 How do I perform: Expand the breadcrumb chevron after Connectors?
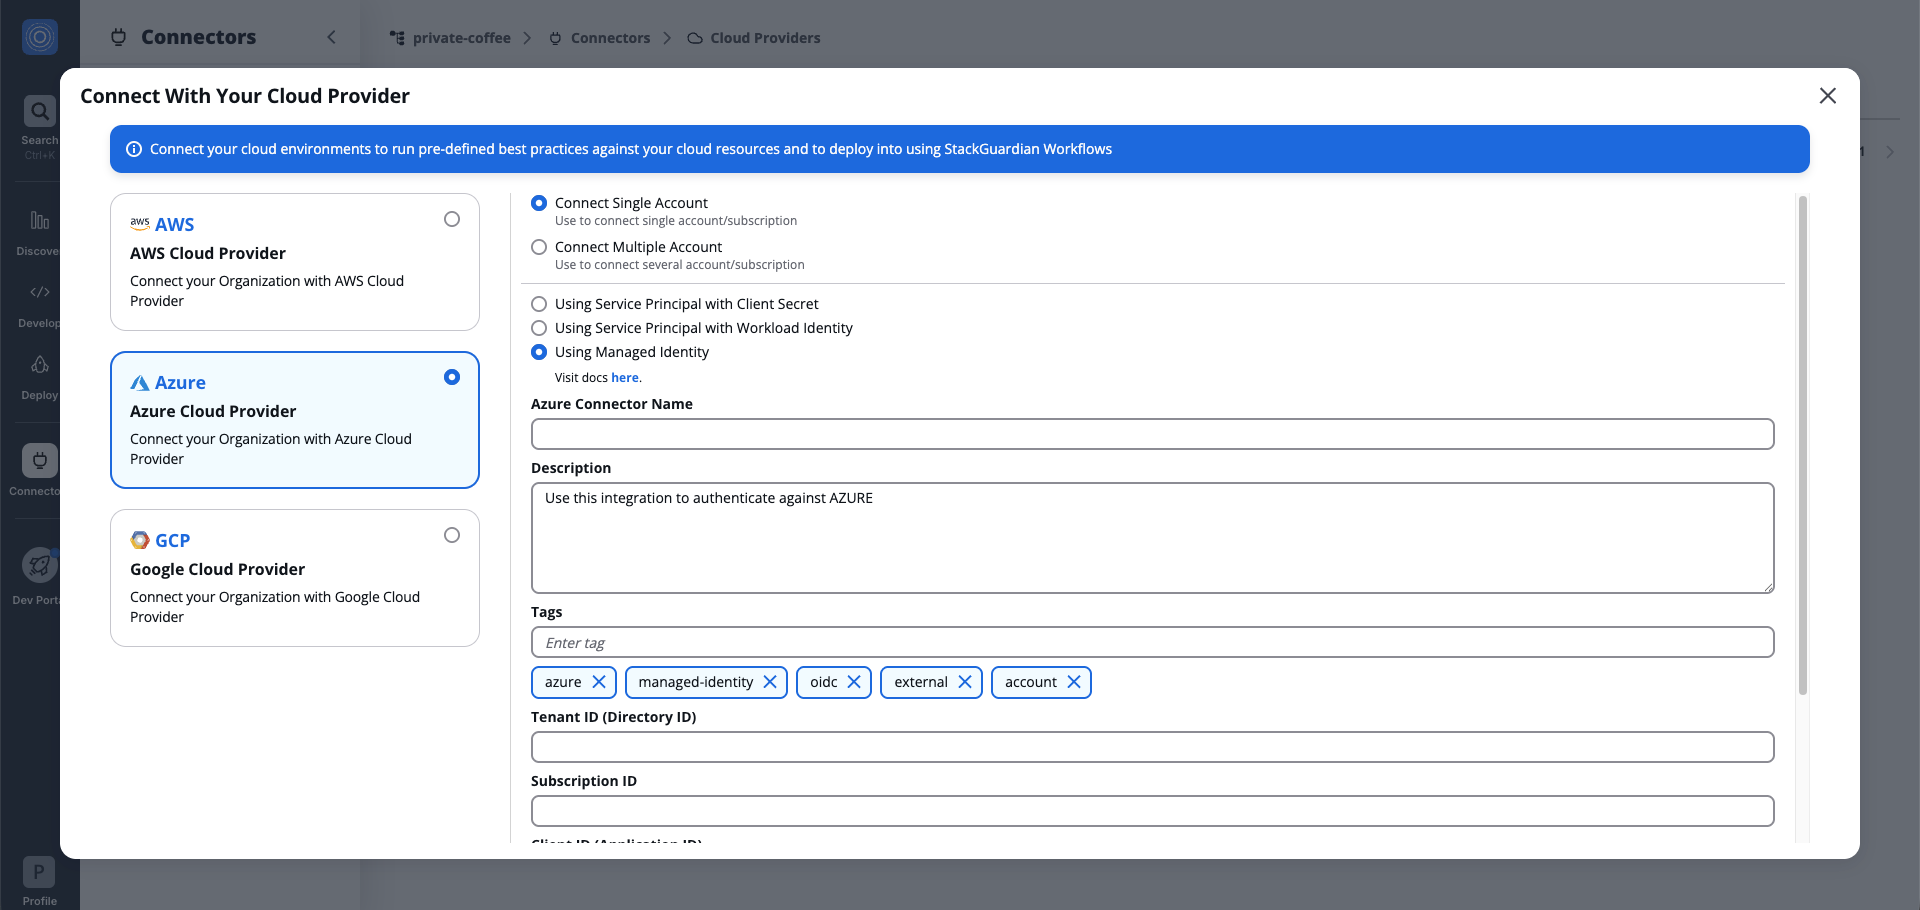click(667, 38)
